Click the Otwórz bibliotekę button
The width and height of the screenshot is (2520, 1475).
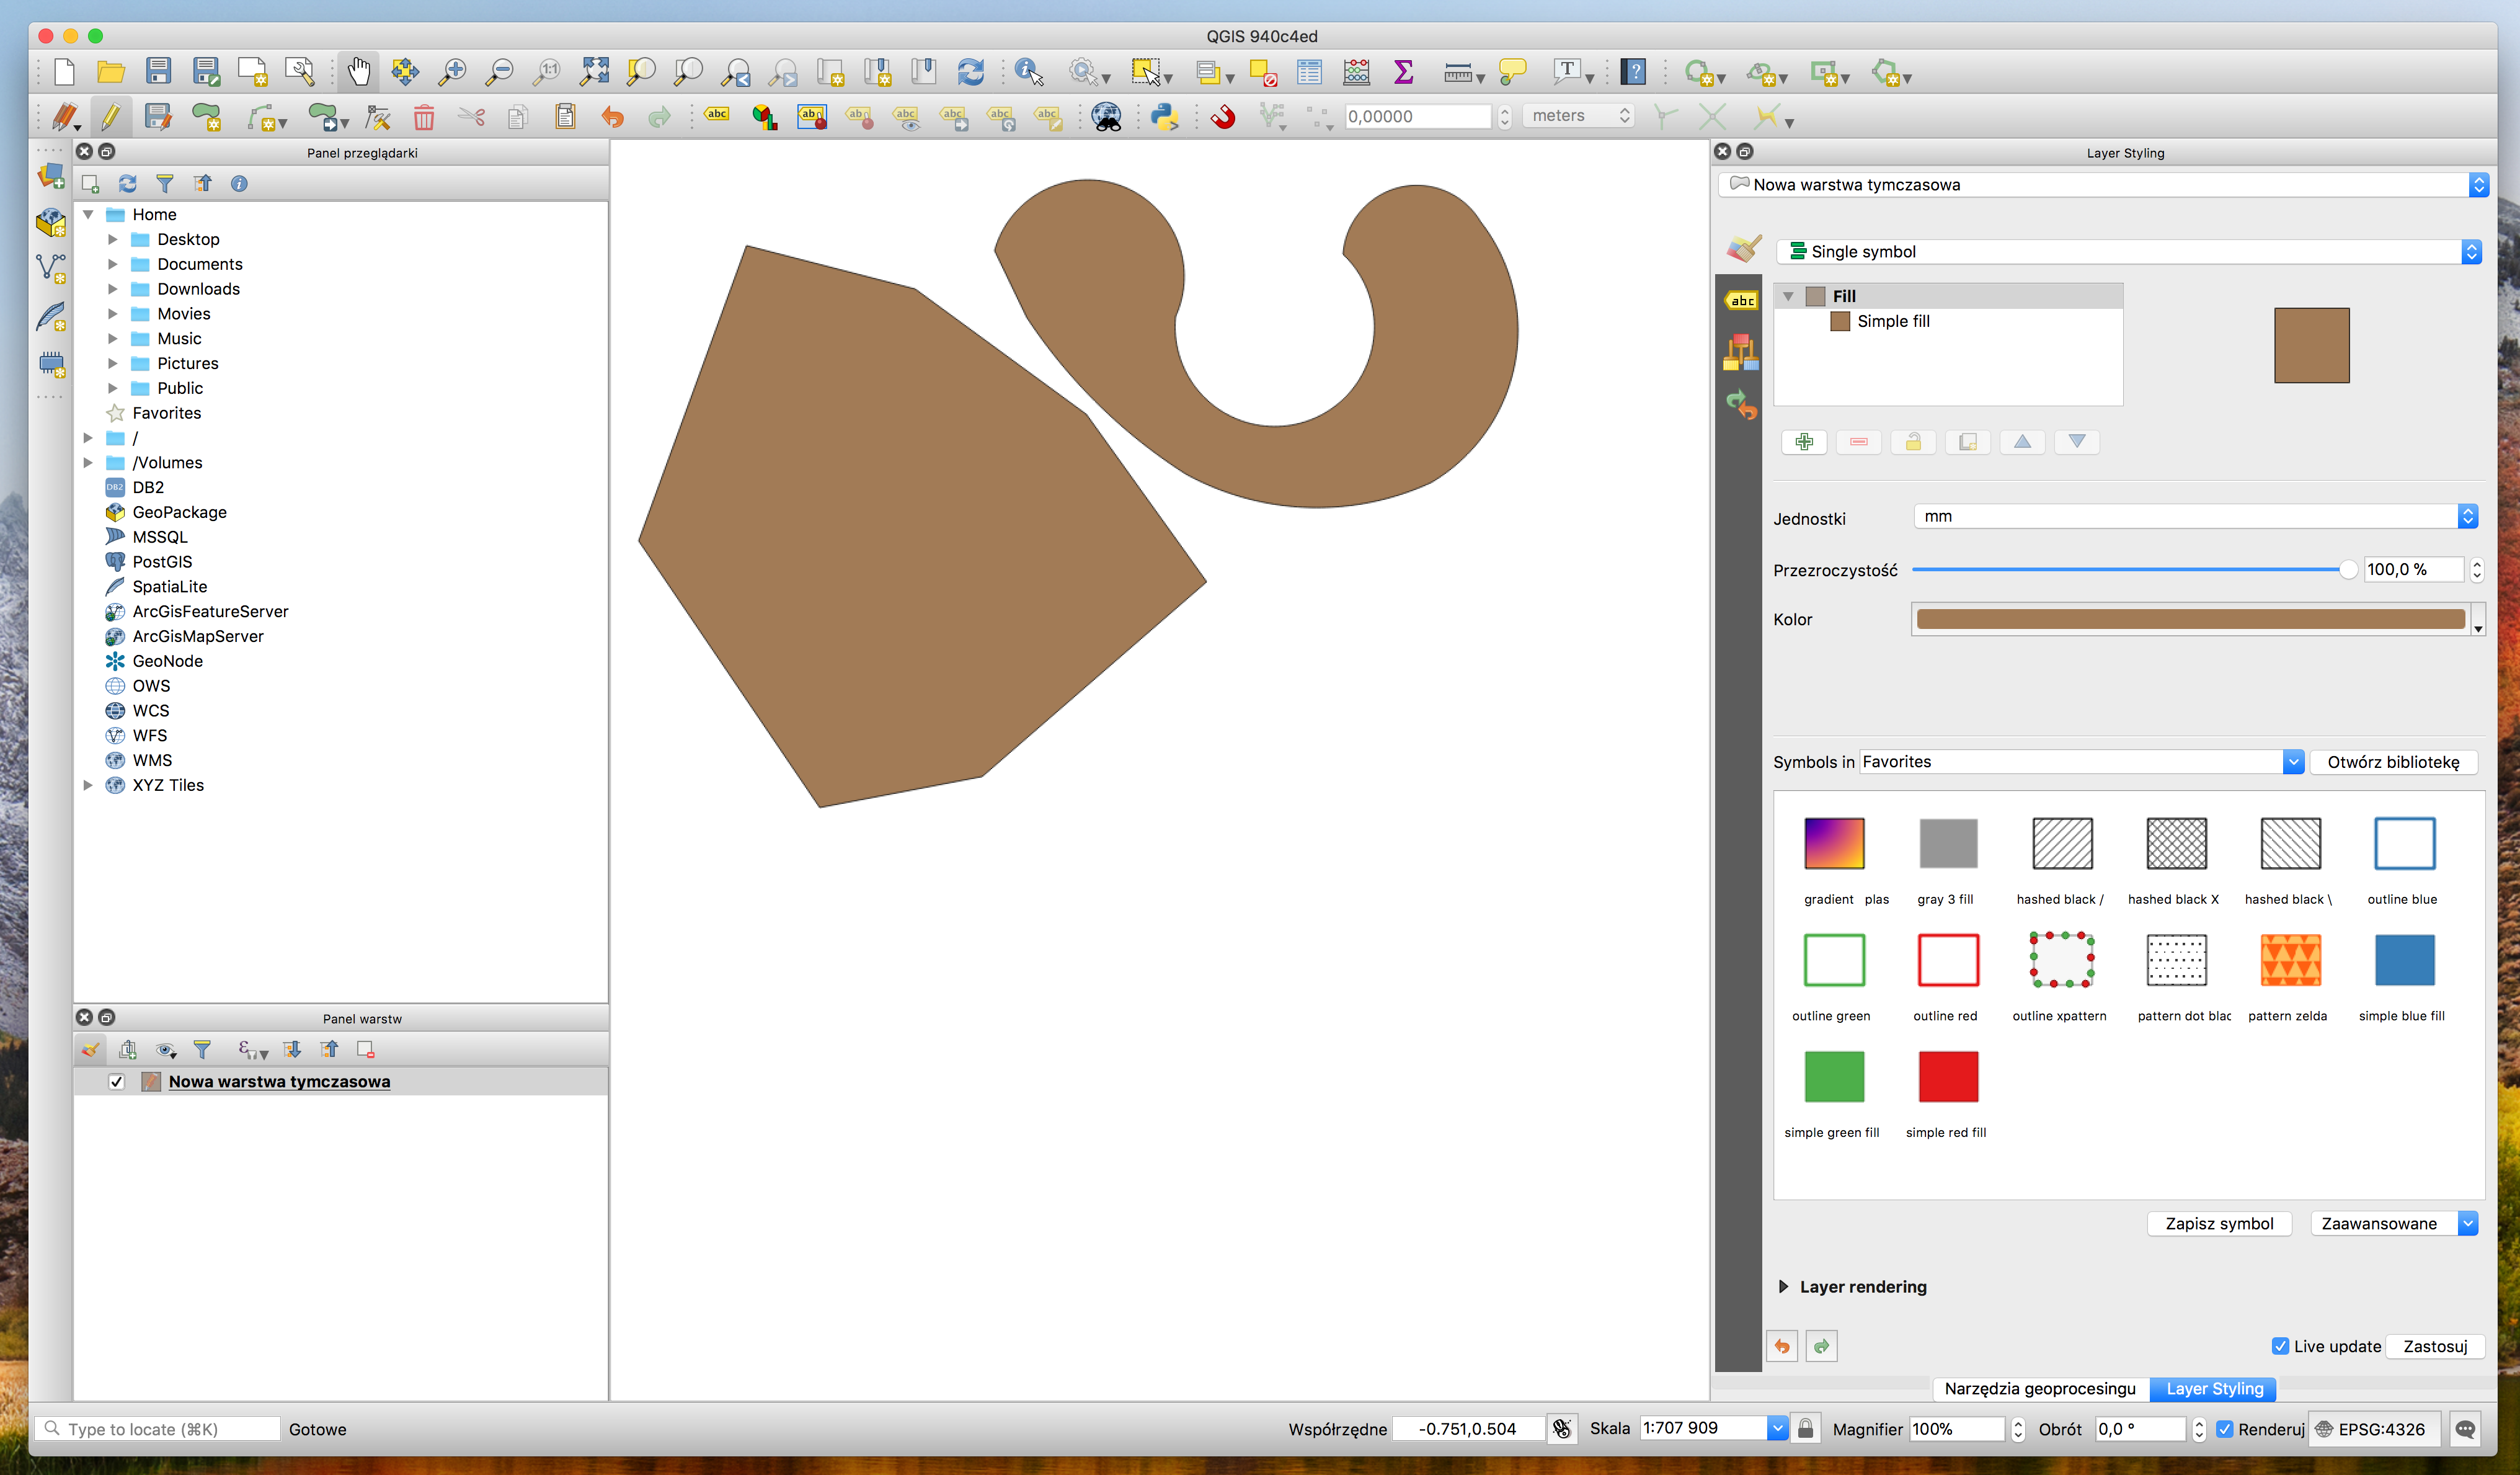pyautogui.click(x=2393, y=762)
